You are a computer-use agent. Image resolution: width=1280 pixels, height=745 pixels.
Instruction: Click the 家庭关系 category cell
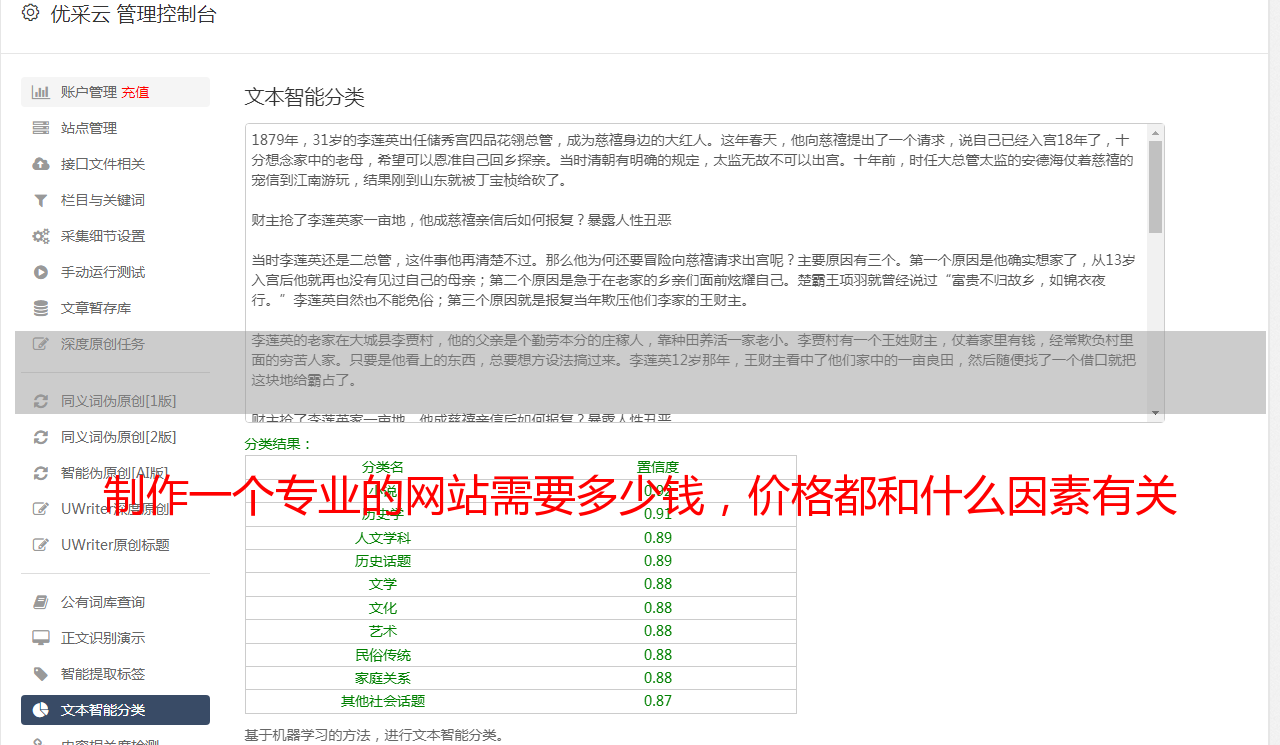(383, 678)
